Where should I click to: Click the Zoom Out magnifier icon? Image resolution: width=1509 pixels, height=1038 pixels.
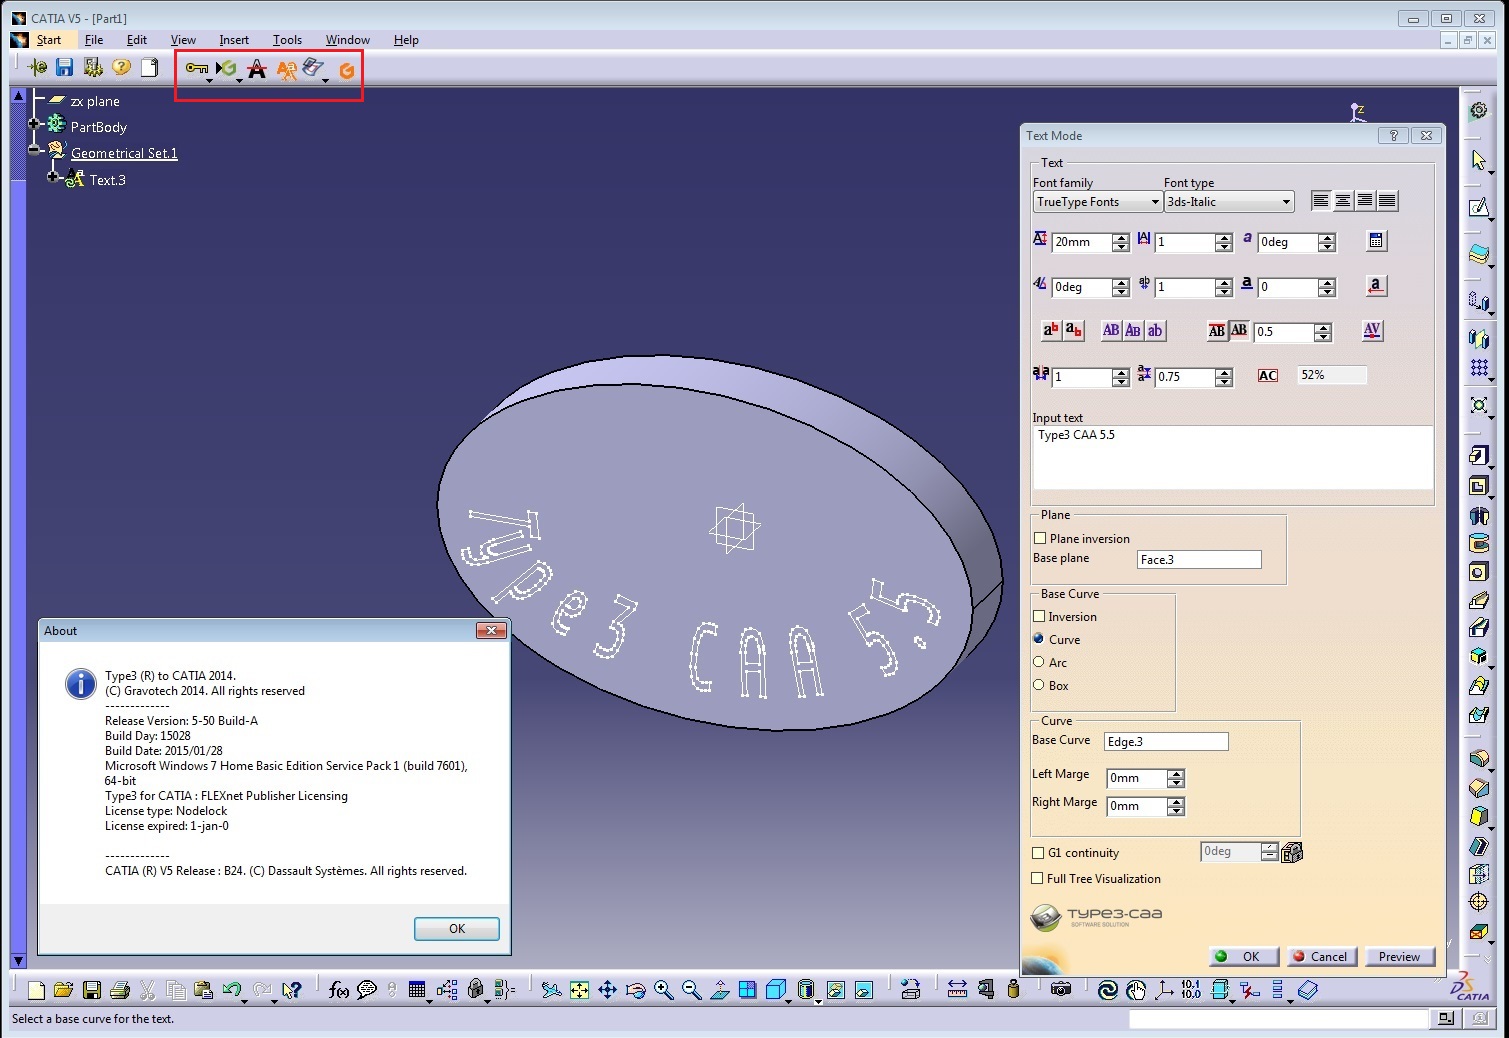[691, 990]
